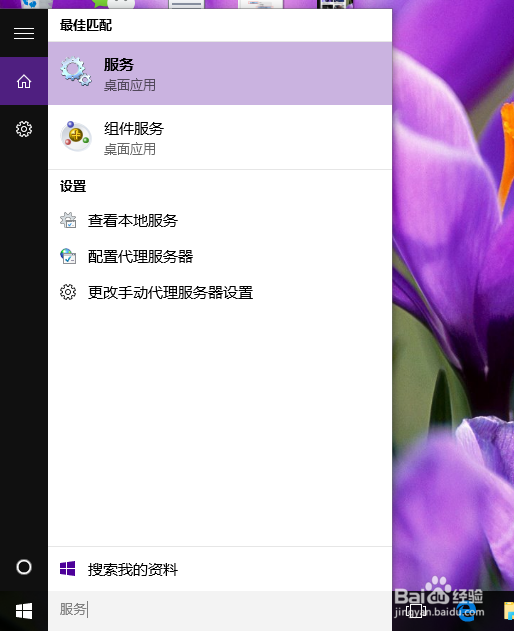
Task: Click the 设置 section header
Action: coord(73,186)
